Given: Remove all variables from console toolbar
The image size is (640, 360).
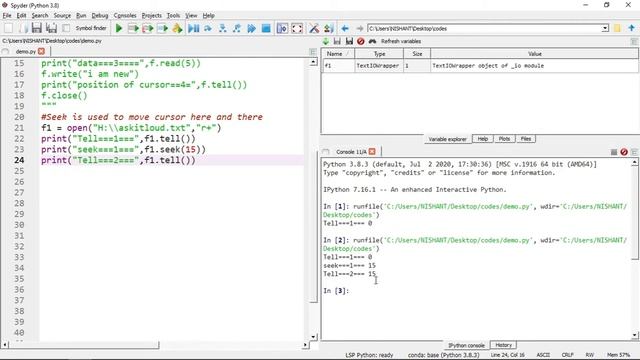Looking at the screenshot, I should [624, 152].
